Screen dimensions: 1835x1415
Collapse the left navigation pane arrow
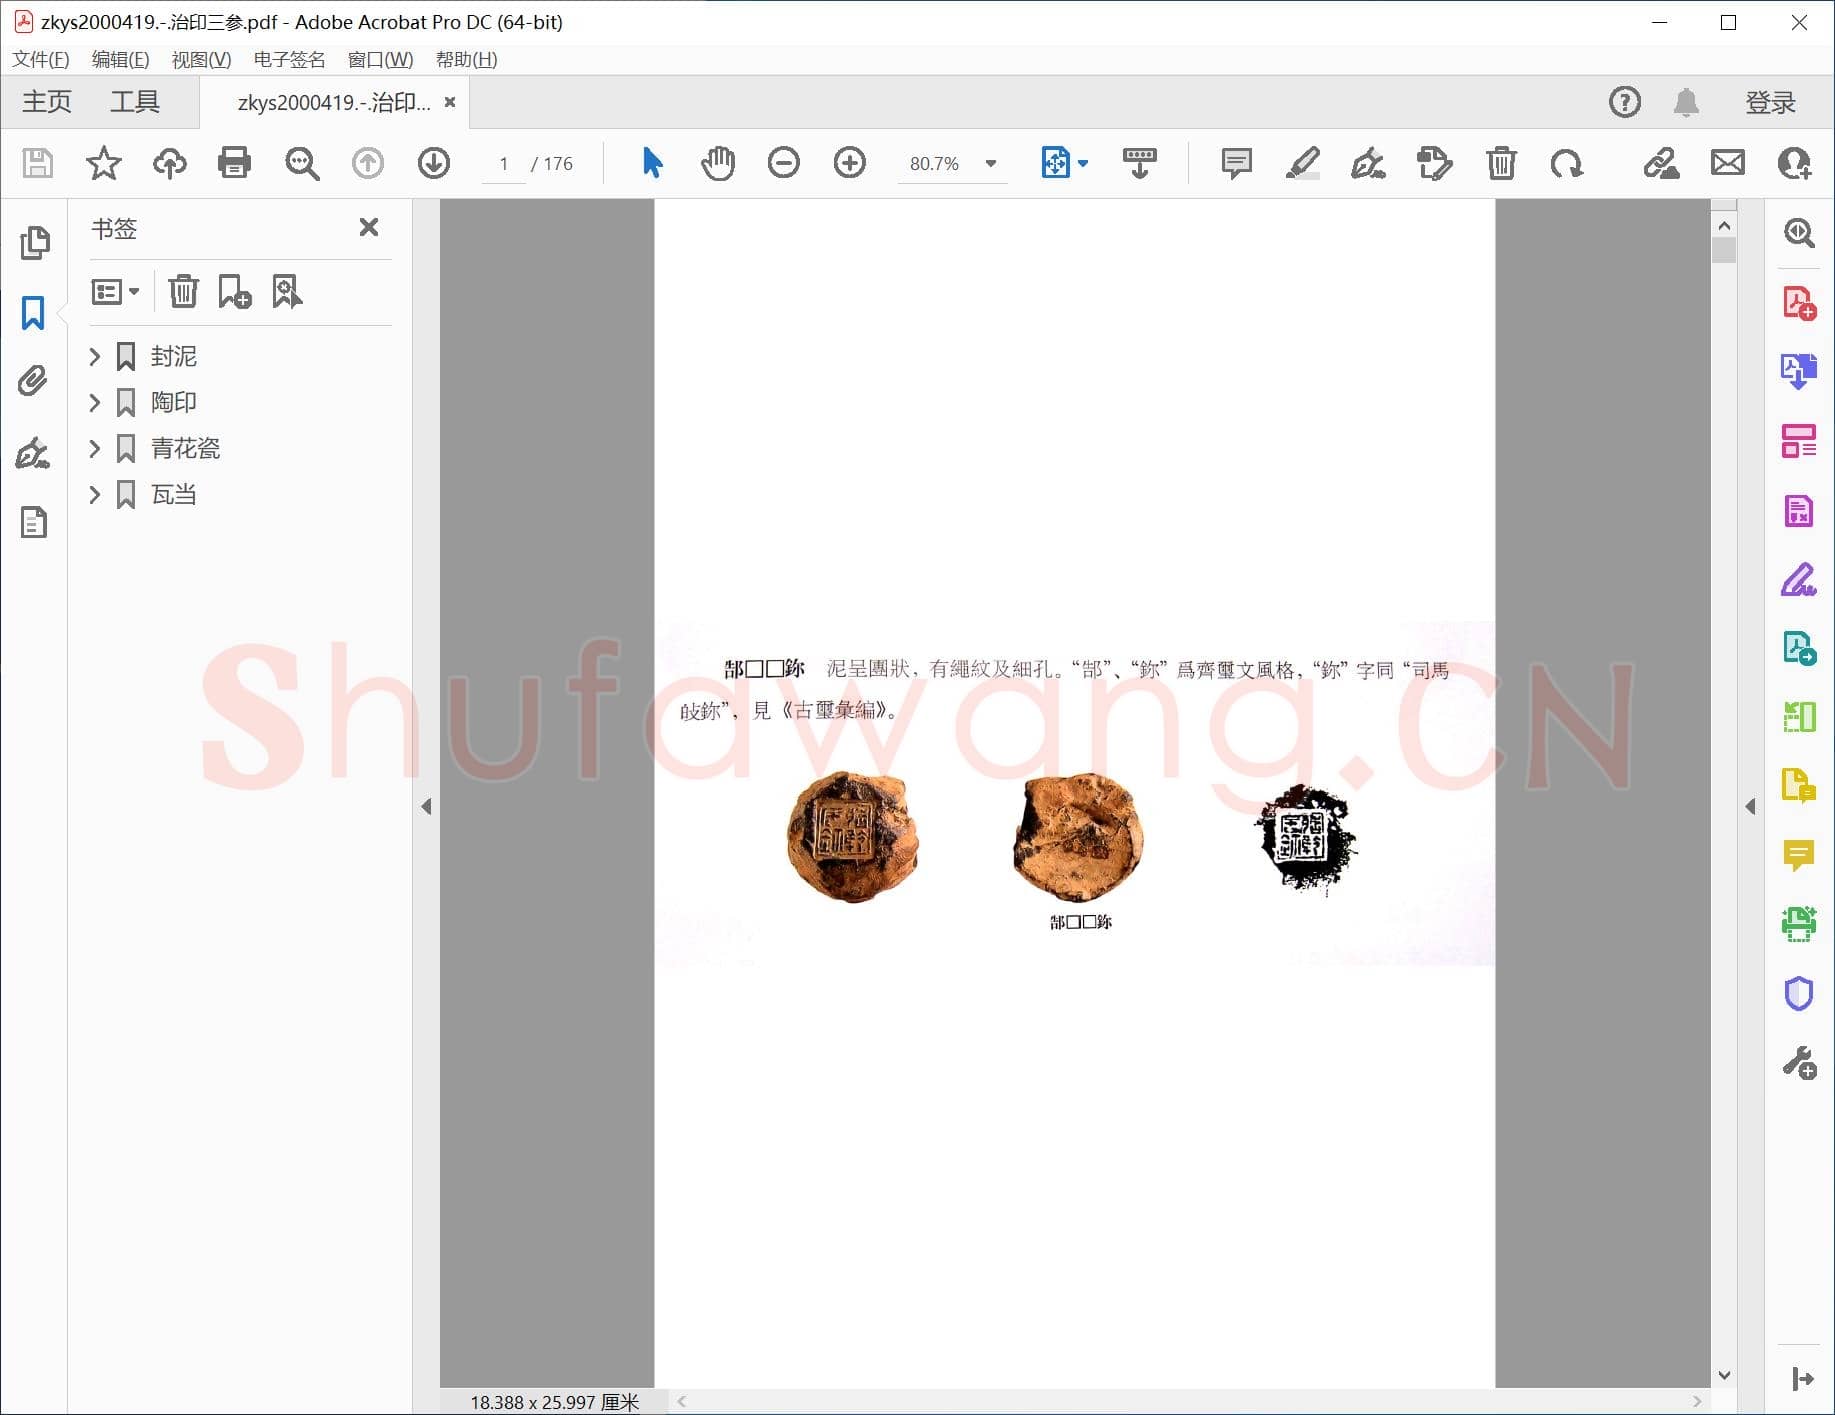(426, 806)
